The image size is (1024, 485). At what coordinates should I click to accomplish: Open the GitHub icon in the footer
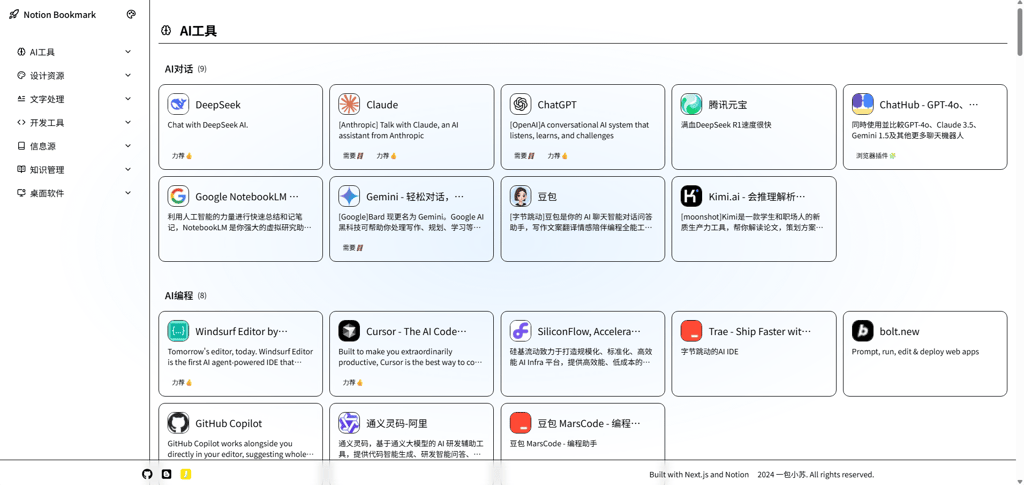tap(147, 475)
